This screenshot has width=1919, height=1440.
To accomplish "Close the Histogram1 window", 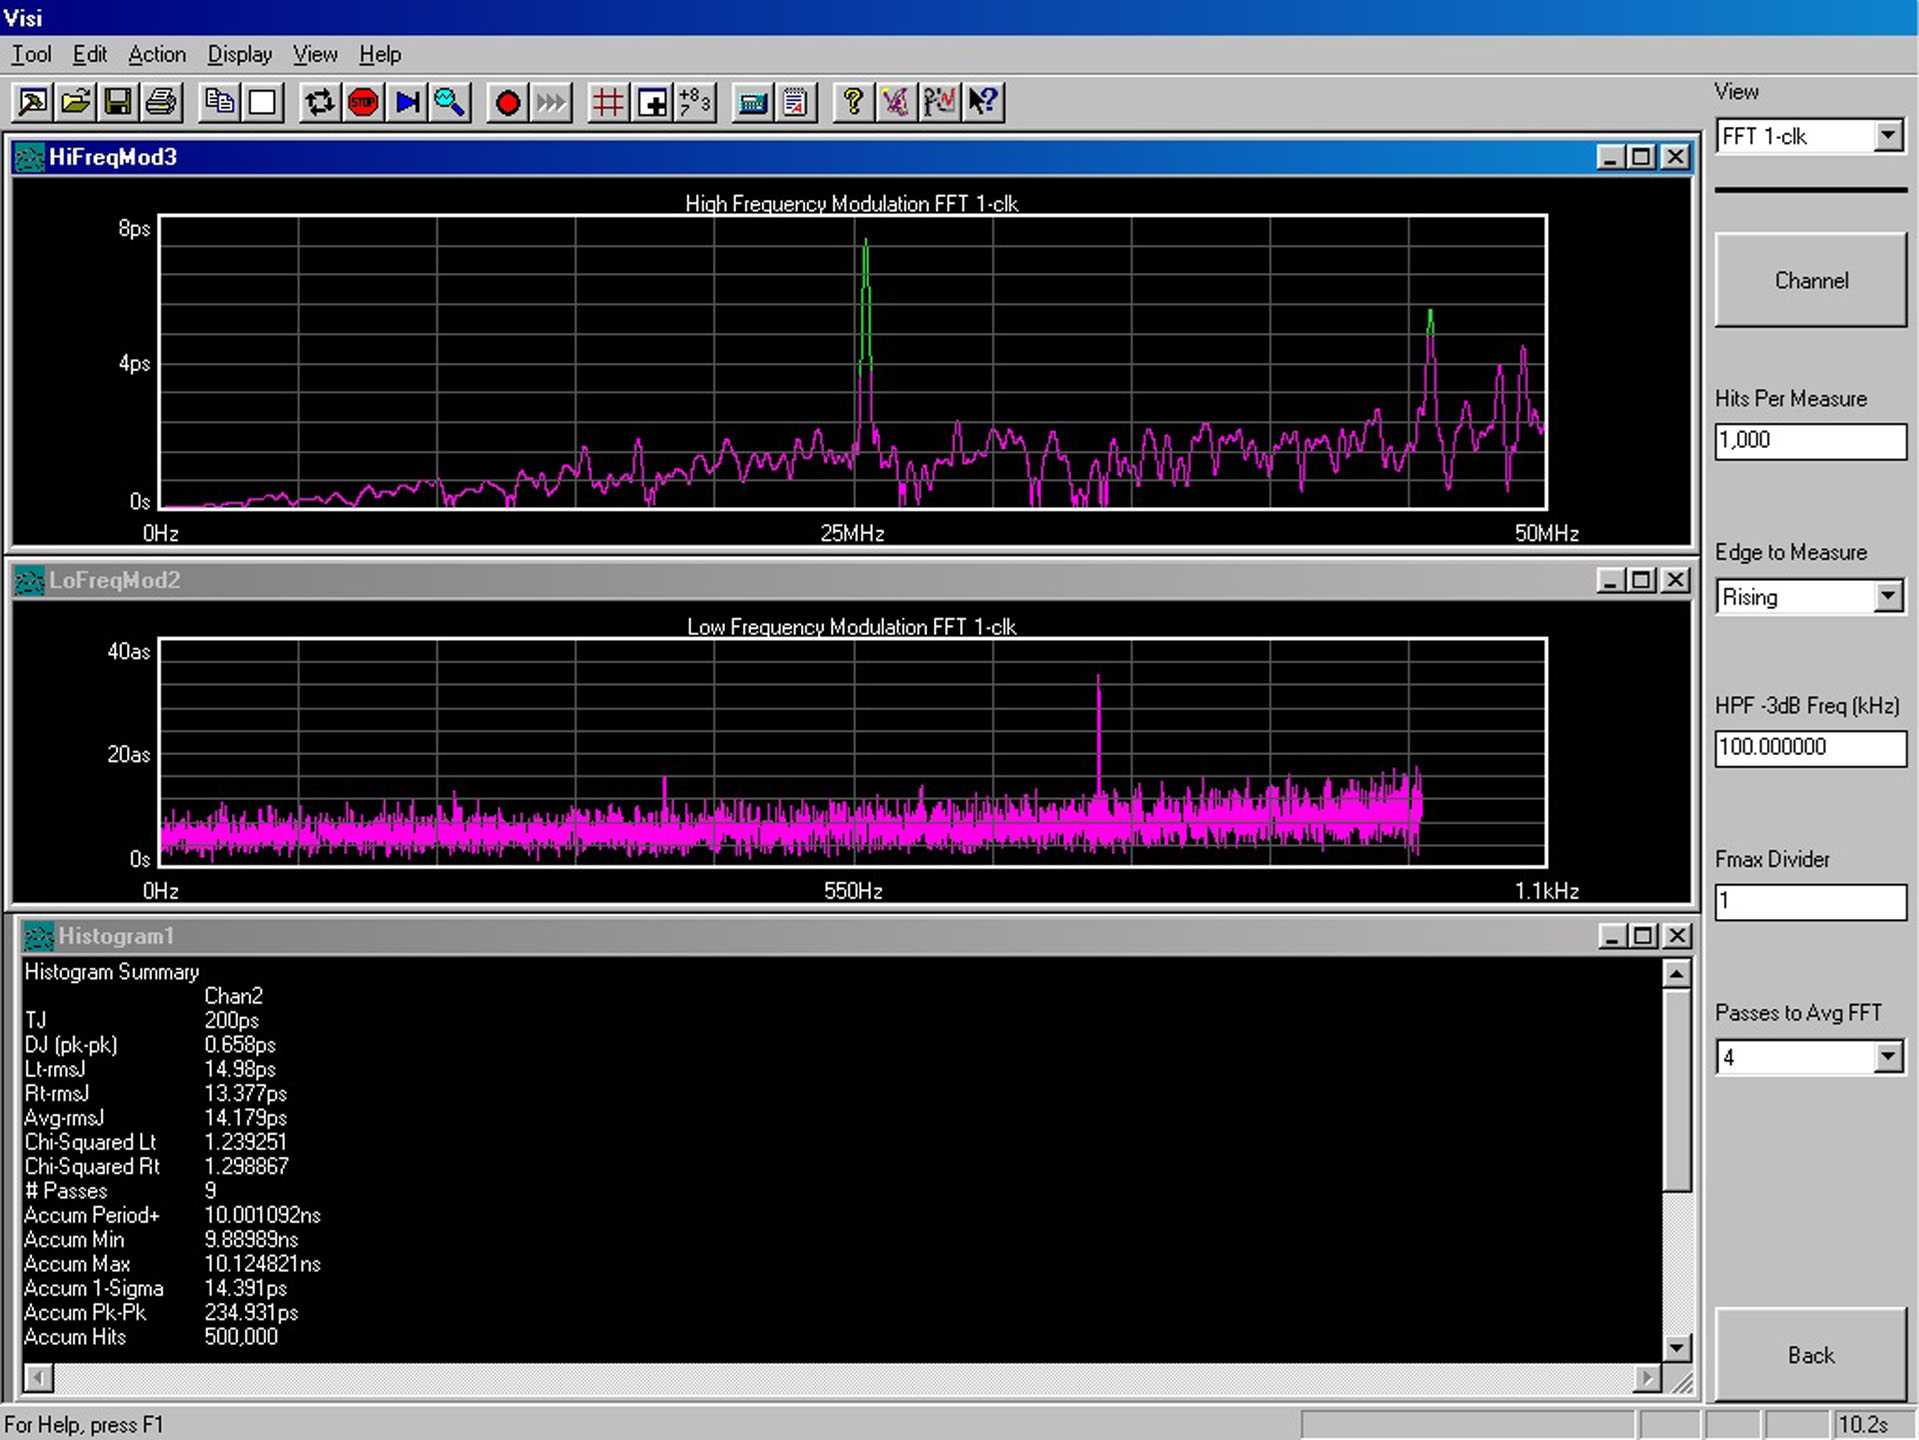I will tap(1677, 936).
